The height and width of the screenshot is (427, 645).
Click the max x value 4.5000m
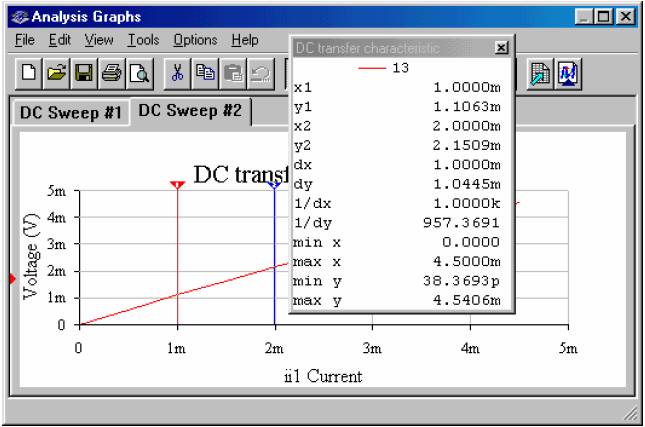pyautogui.click(x=467, y=262)
